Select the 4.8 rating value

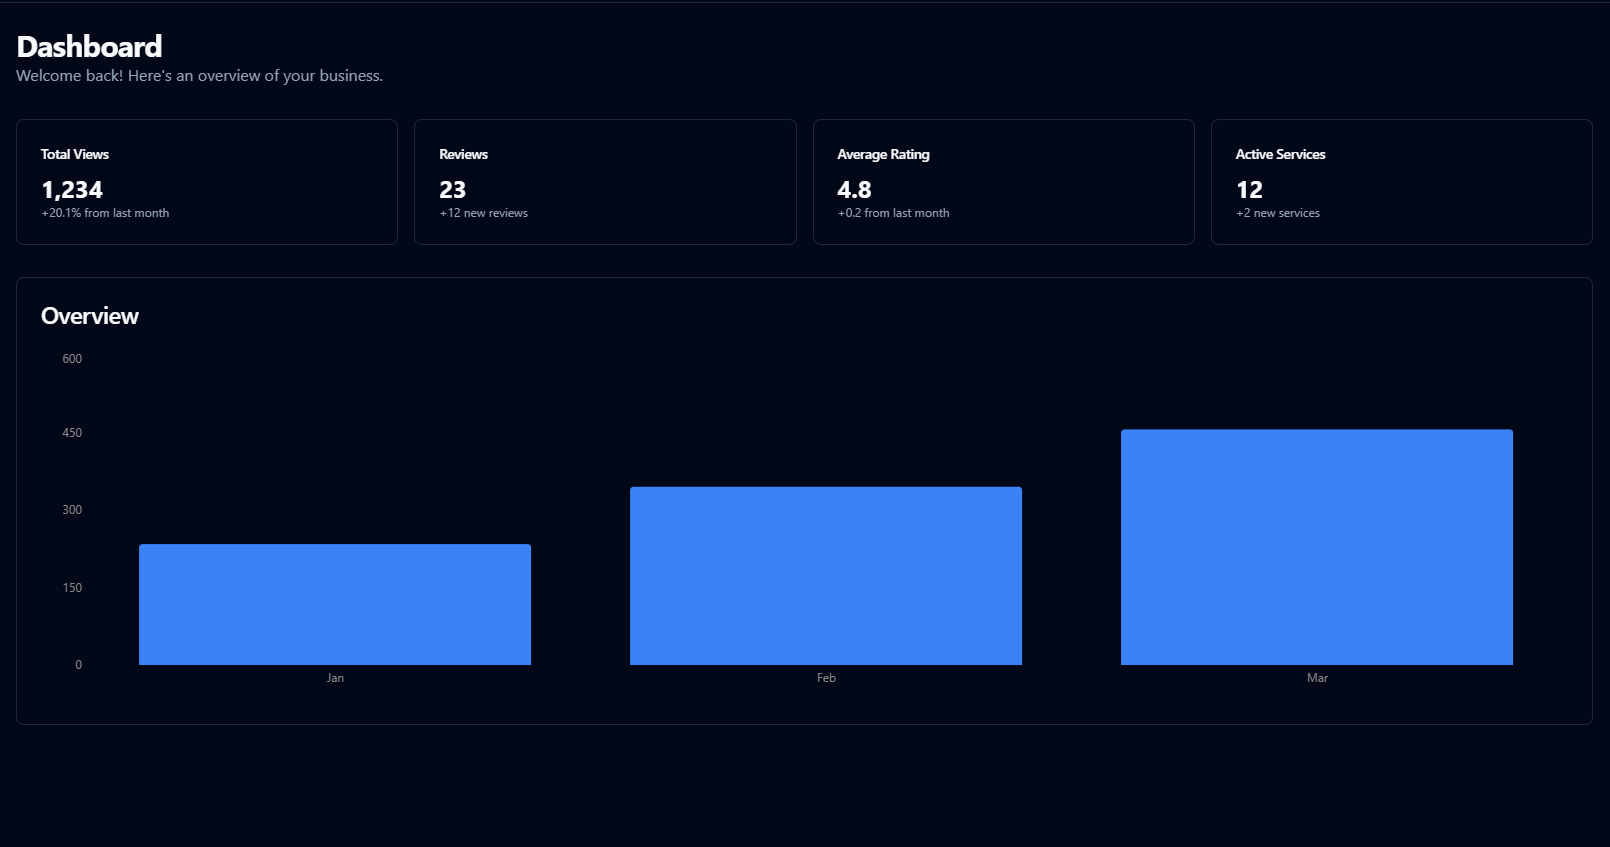click(854, 190)
